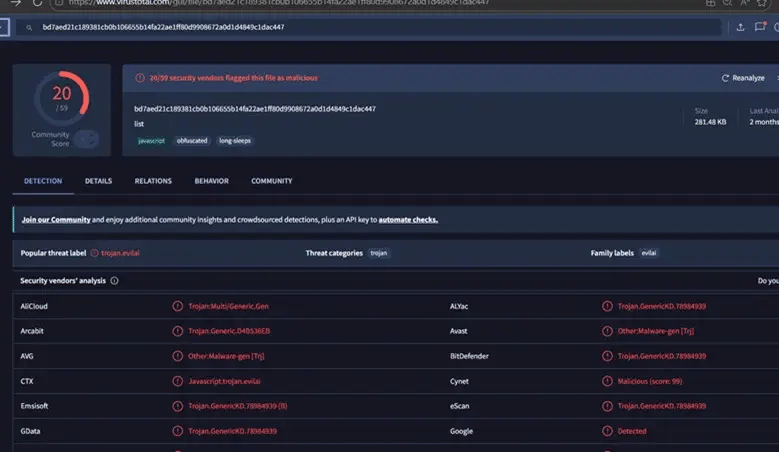Click the 20/59 detection score gauge
The height and width of the screenshot is (452, 779).
point(62,98)
